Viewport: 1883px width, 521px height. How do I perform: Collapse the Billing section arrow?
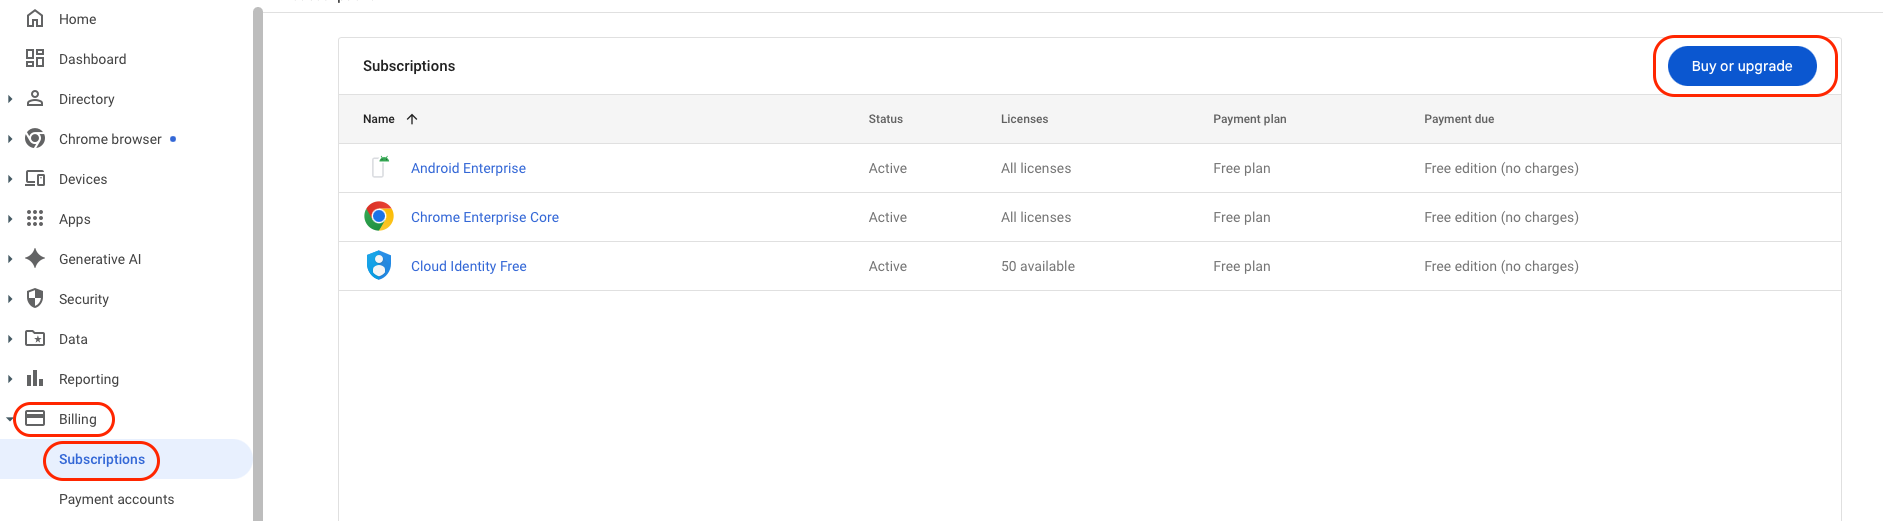[x=10, y=419]
